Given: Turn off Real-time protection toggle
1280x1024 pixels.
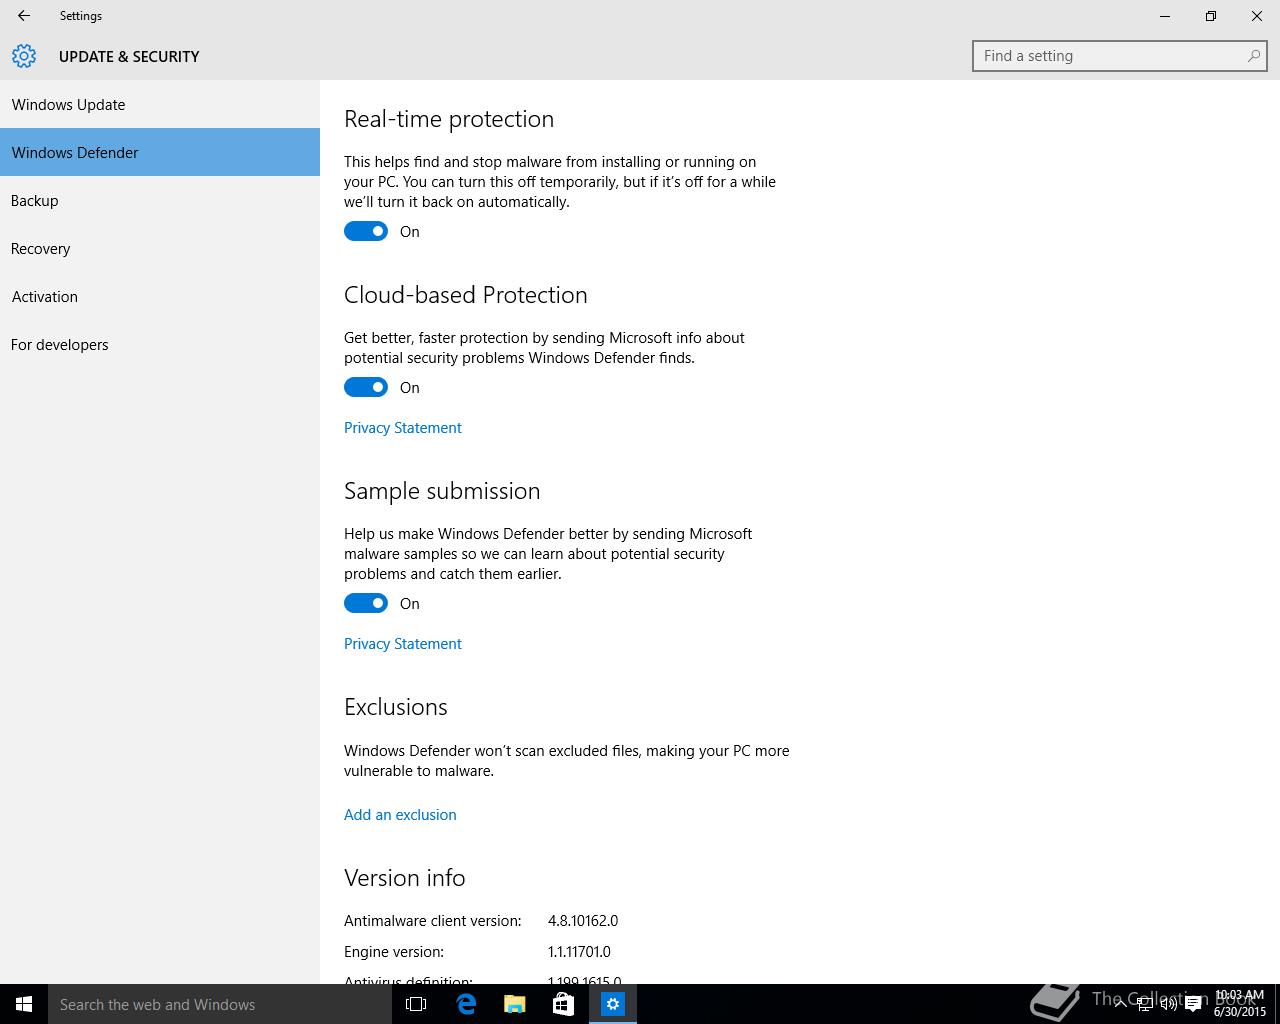Looking at the screenshot, I should click(366, 231).
